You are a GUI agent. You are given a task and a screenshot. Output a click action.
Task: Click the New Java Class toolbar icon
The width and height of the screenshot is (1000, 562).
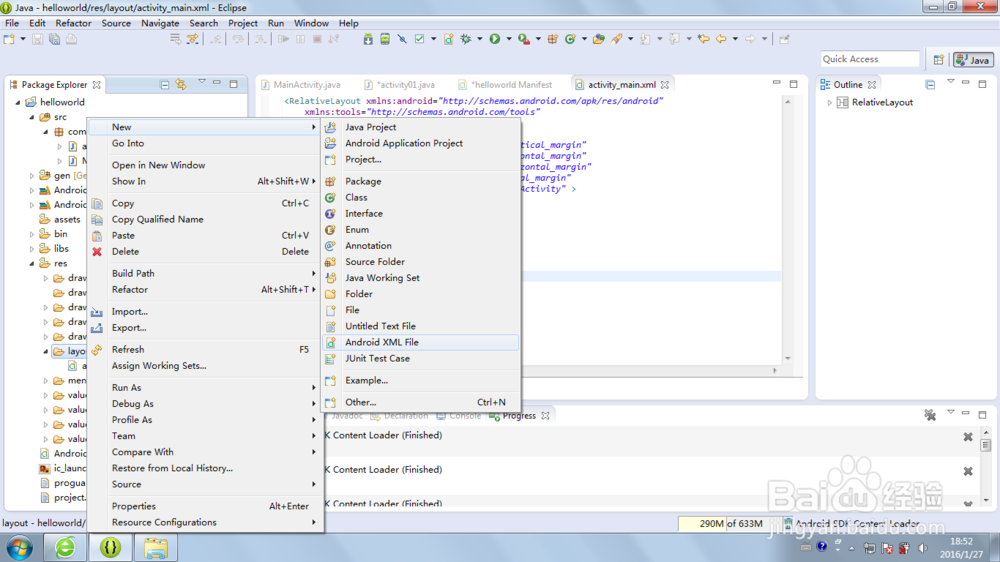tap(570, 39)
